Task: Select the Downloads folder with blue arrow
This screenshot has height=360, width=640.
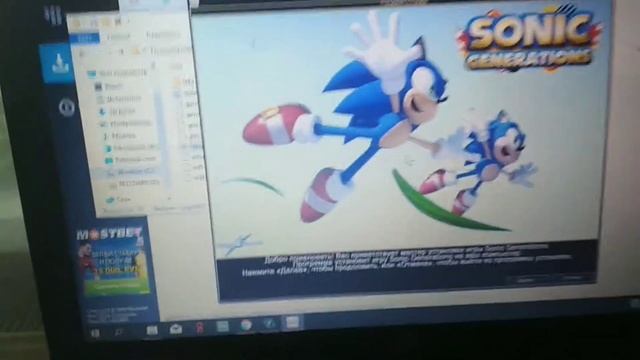Action: 117,111
